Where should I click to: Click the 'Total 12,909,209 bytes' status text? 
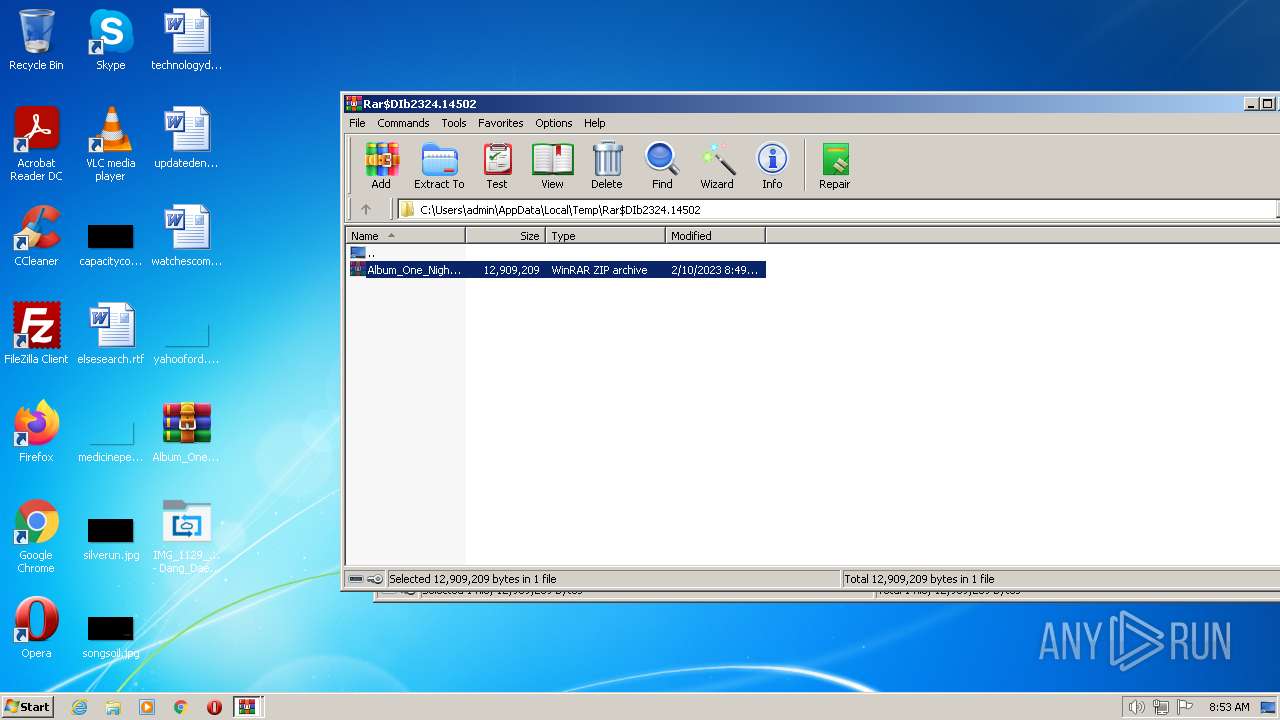(x=919, y=579)
